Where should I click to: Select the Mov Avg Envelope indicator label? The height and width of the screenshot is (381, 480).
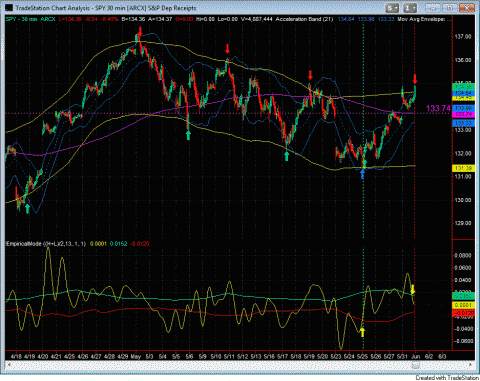click(421, 19)
